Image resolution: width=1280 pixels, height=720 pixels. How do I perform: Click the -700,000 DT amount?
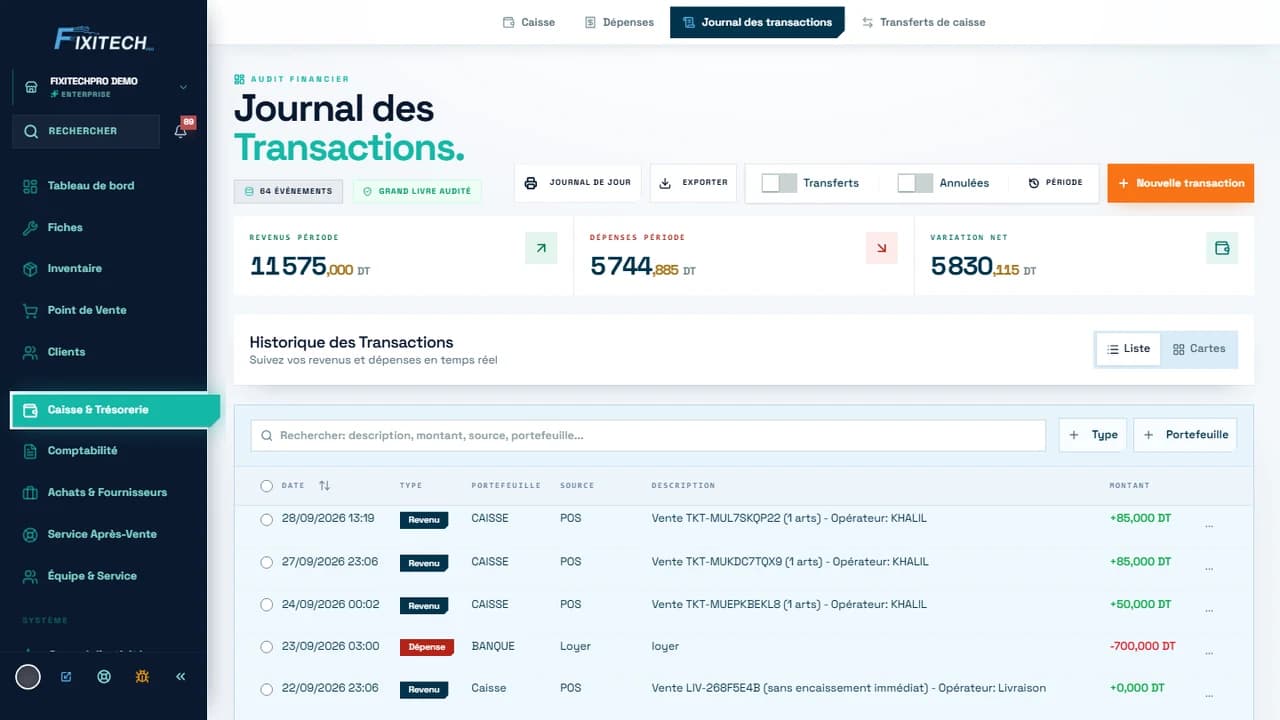[1142, 647]
